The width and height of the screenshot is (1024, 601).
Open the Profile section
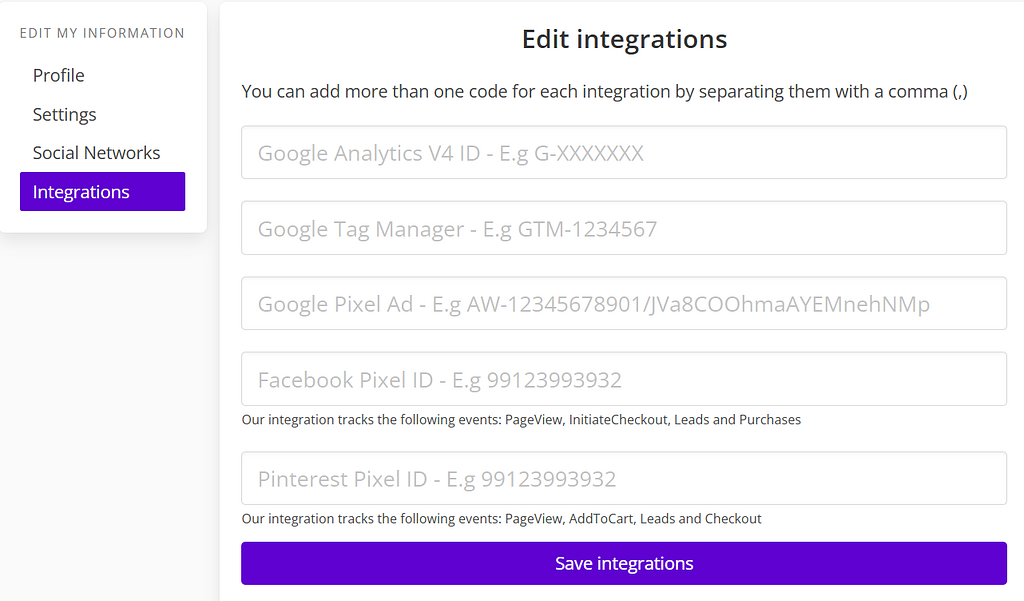click(x=58, y=76)
